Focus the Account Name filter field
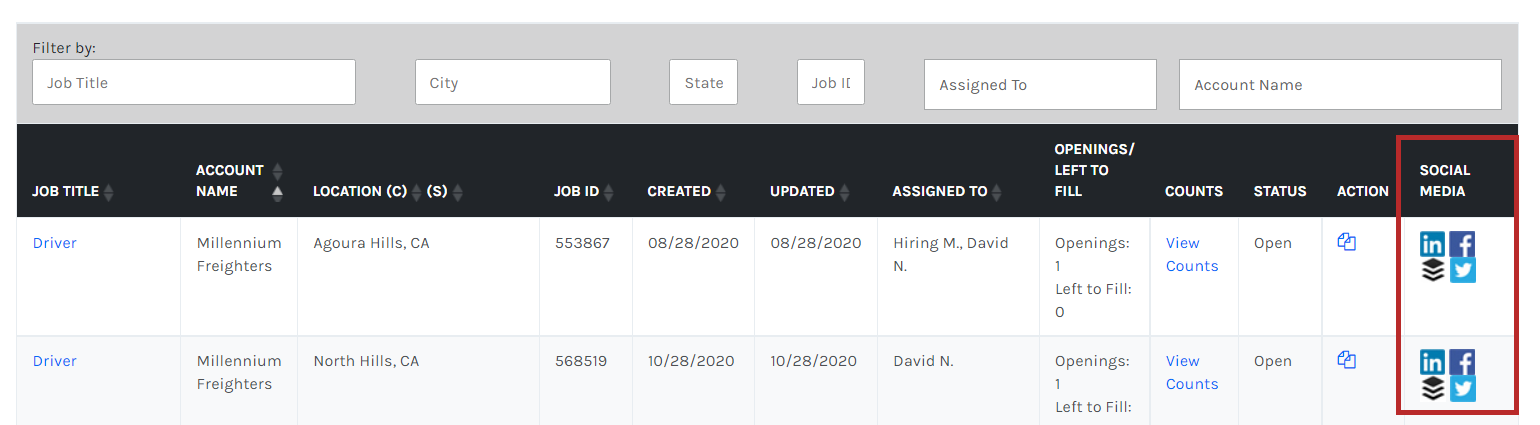Viewport: 1540px width, 425px height. point(1340,85)
